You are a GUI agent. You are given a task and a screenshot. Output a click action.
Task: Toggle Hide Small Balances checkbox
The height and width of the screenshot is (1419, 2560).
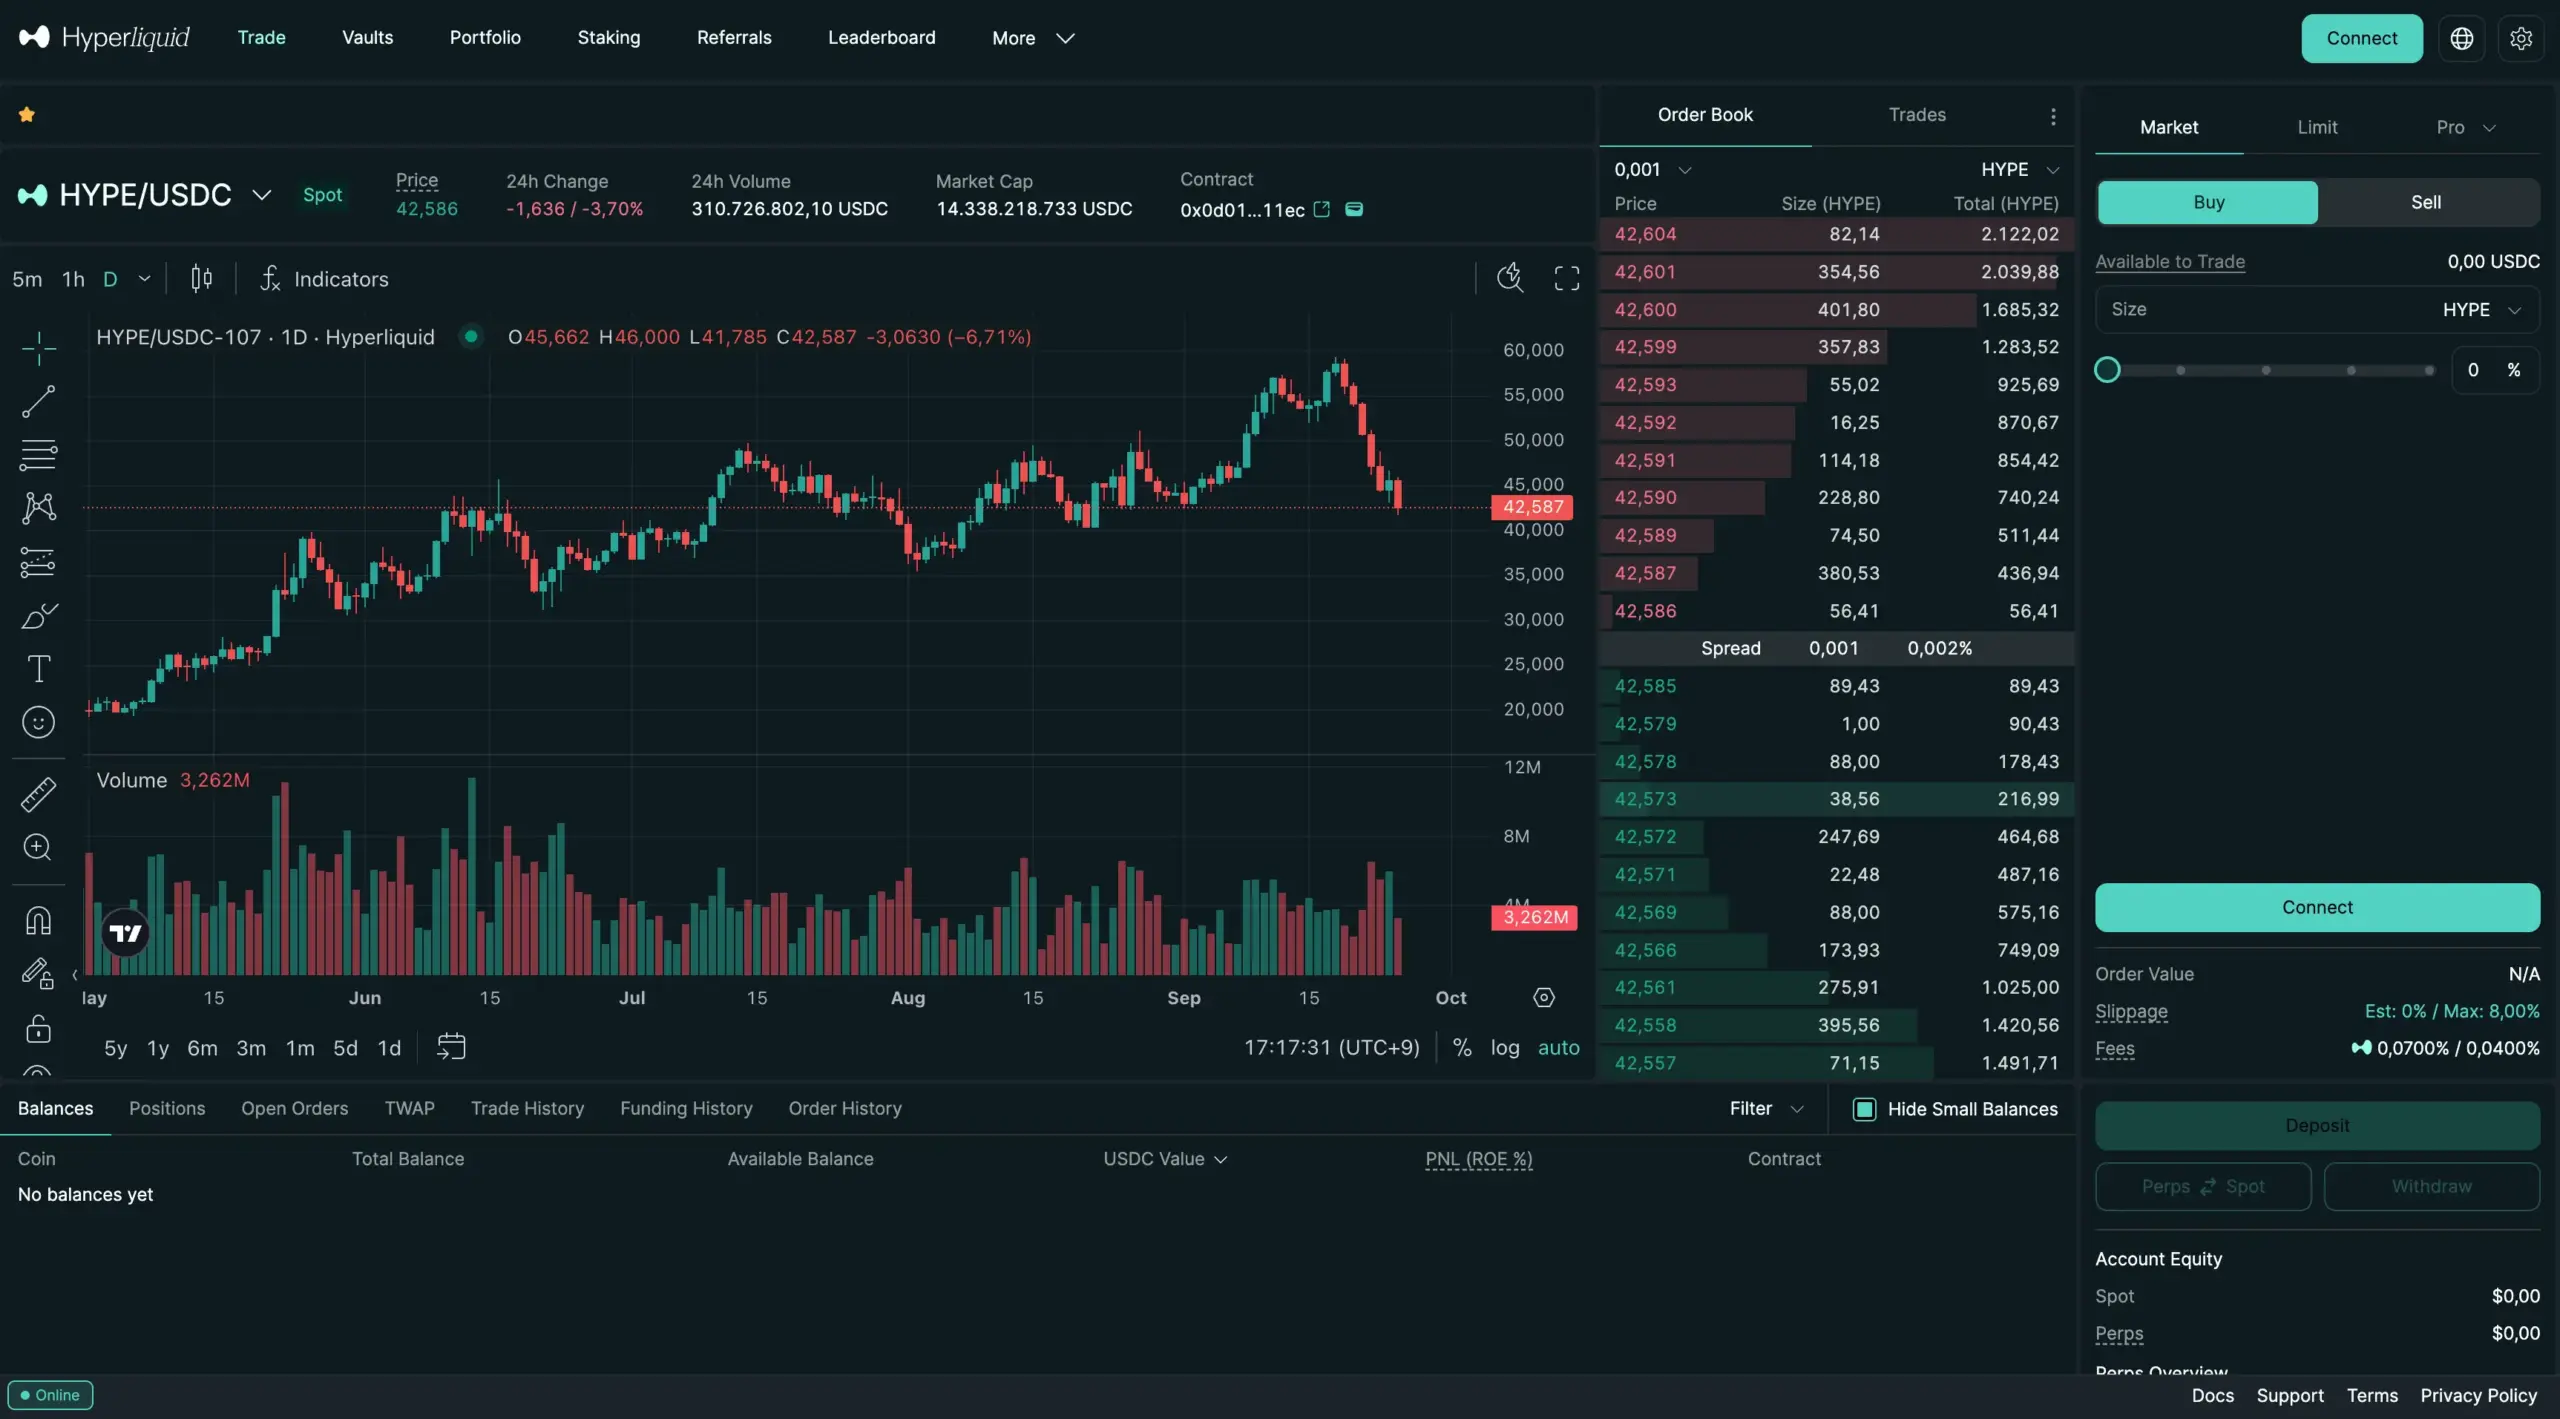click(1864, 1109)
